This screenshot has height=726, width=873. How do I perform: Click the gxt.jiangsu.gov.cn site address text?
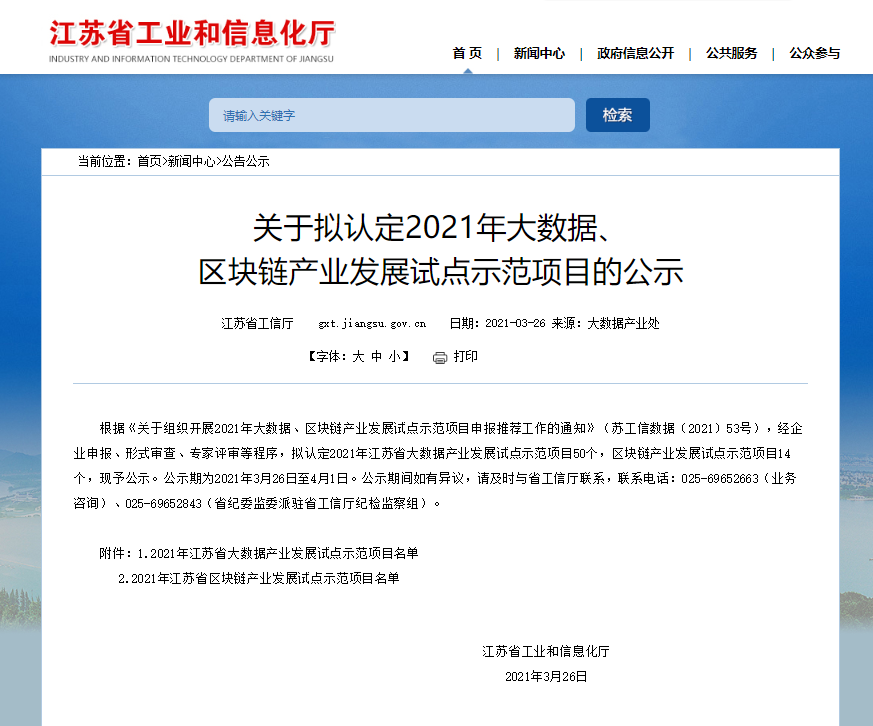(x=372, y=324)
